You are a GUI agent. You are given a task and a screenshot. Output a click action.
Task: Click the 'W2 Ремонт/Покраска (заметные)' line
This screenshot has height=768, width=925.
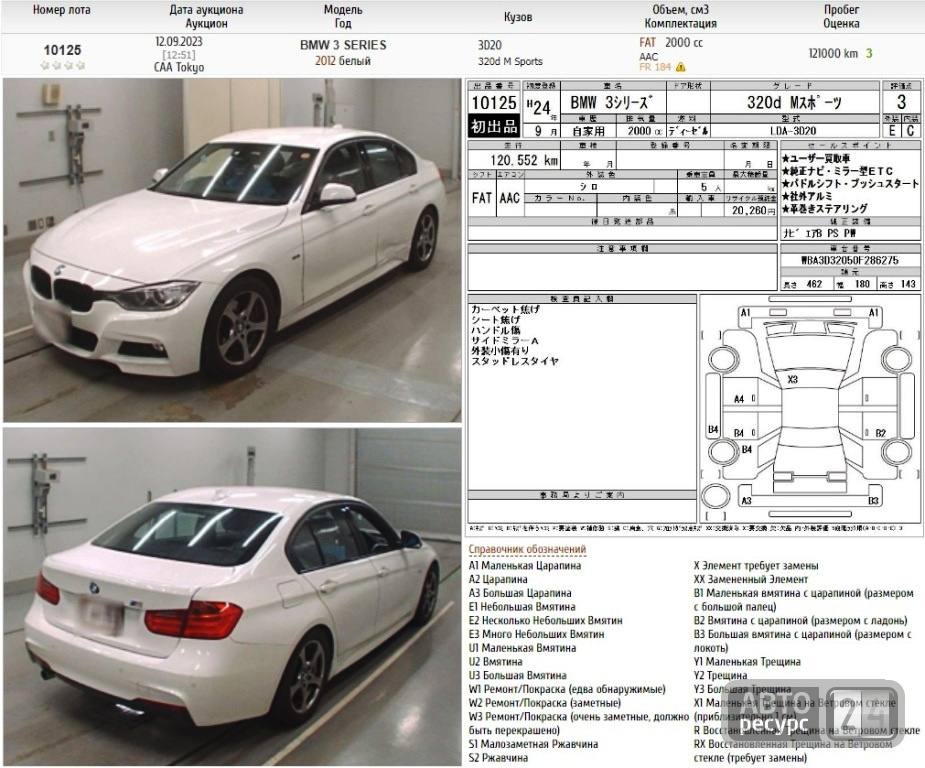tap(545, 703)
